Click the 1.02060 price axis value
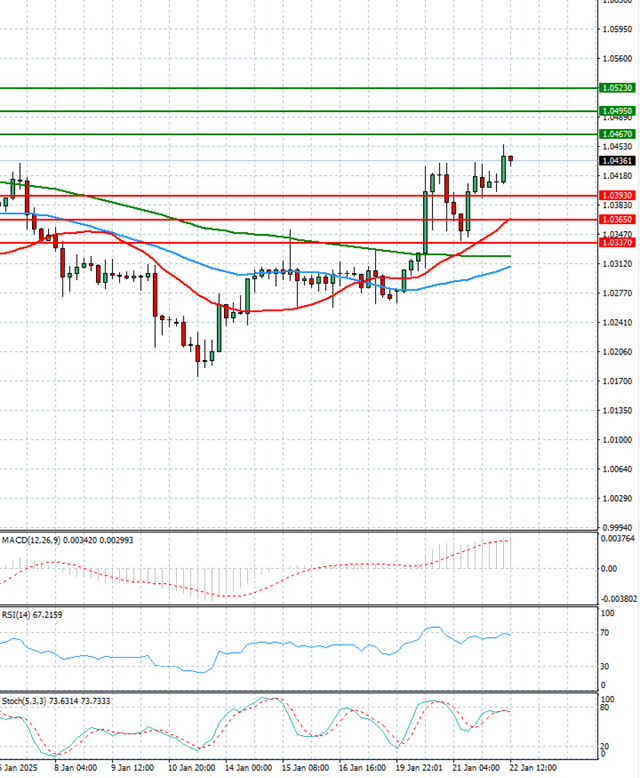 tap(617, 352)
